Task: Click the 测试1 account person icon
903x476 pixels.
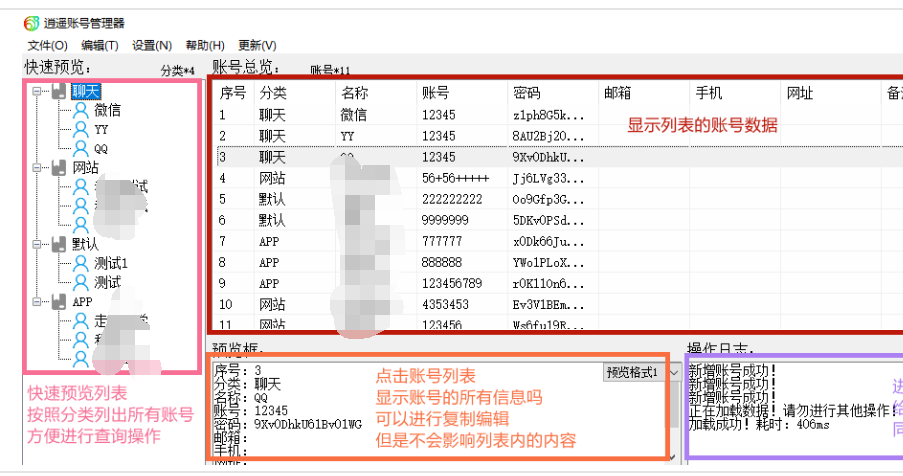Action: 80,263
